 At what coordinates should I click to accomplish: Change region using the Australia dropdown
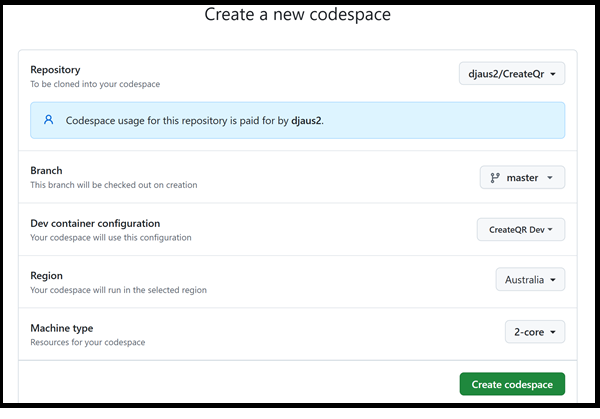pyautogui.click(x=530, y=280)
